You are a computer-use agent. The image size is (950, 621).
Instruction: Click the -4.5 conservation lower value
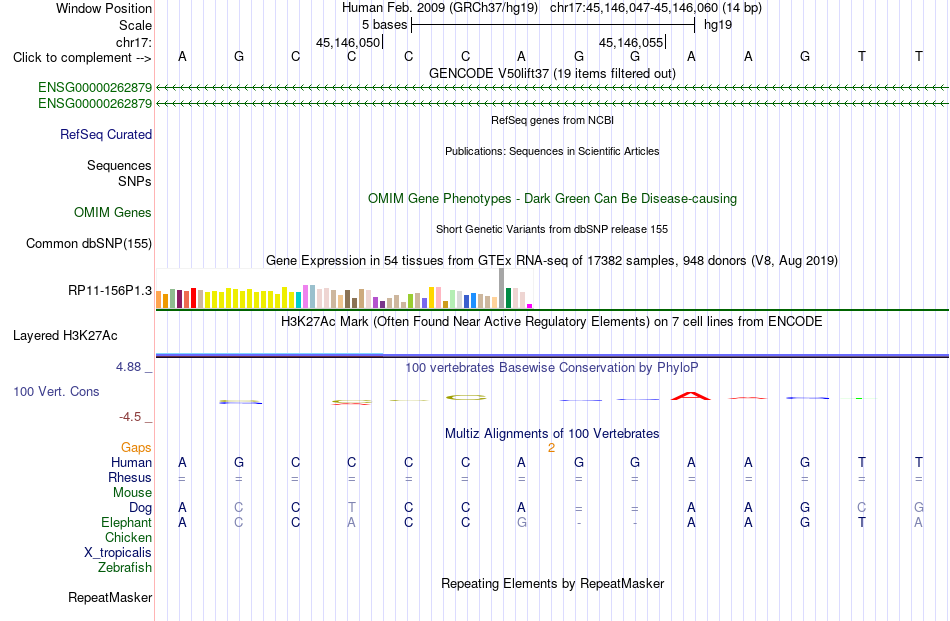[x=130, y=417]
